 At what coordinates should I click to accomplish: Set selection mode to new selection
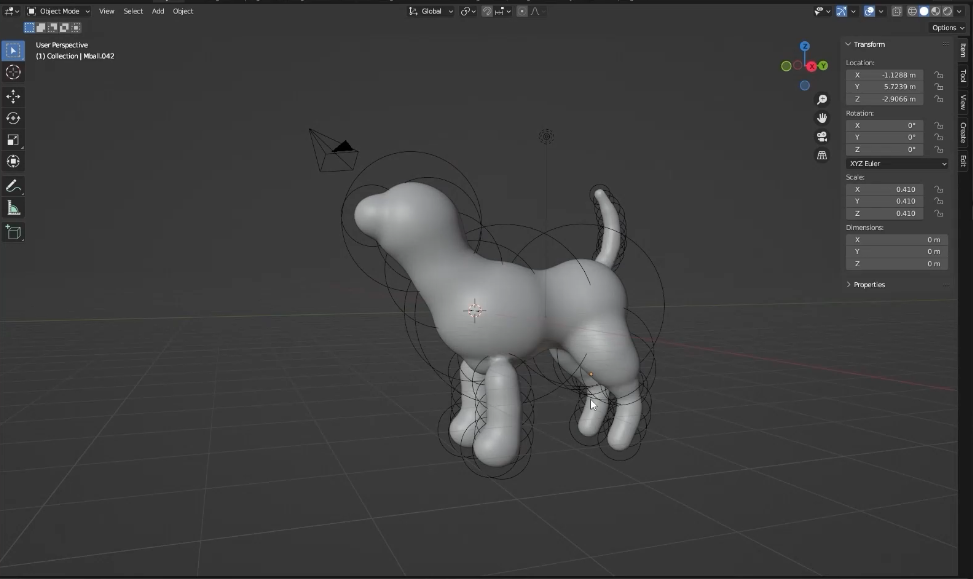(29, 27)
